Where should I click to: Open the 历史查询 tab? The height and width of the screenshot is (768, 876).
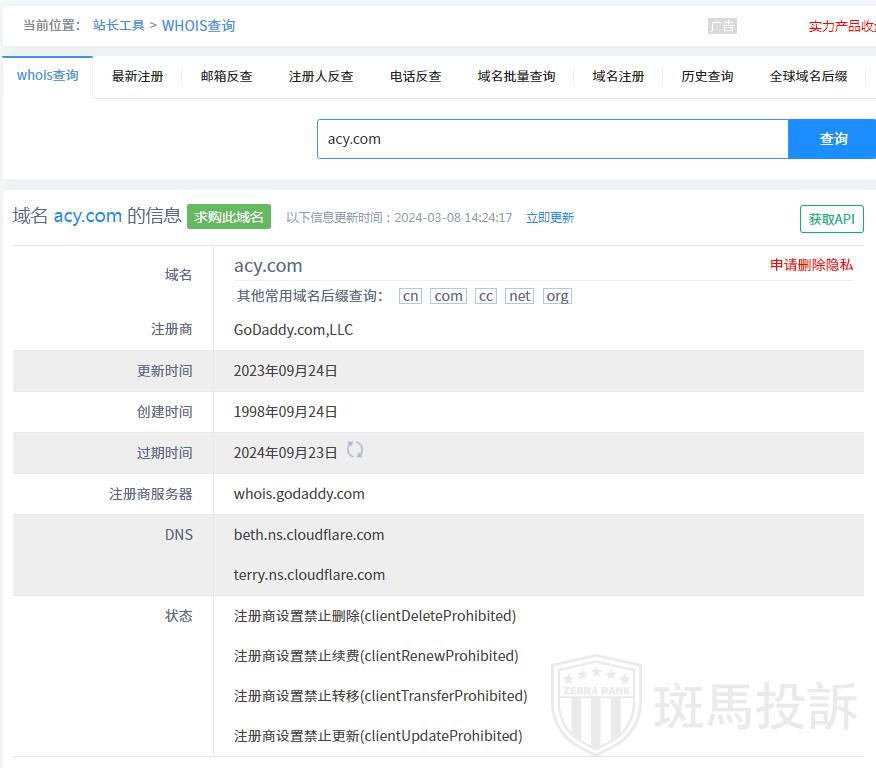click(x=707, y=77)
